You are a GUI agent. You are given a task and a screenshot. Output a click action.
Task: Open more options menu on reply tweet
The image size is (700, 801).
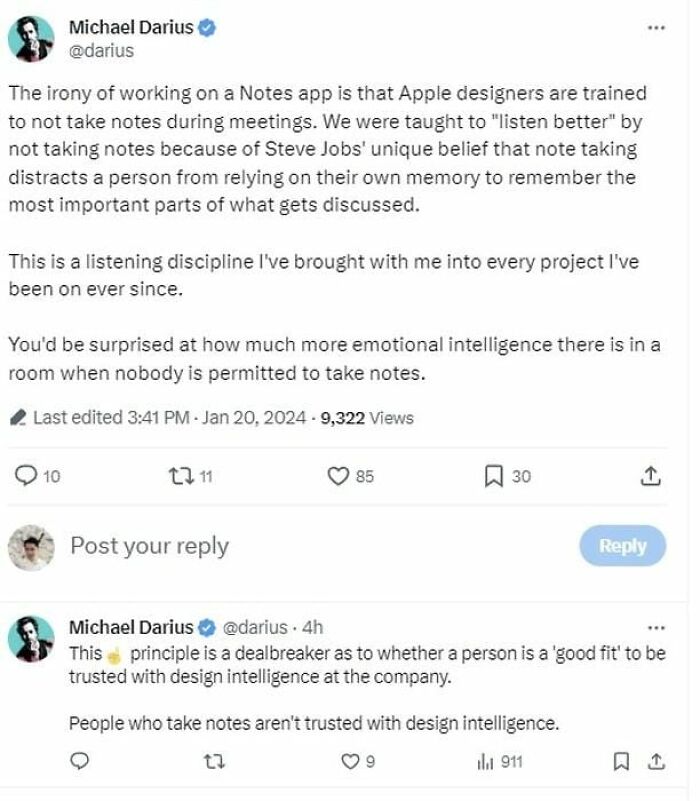click(656, 628)
